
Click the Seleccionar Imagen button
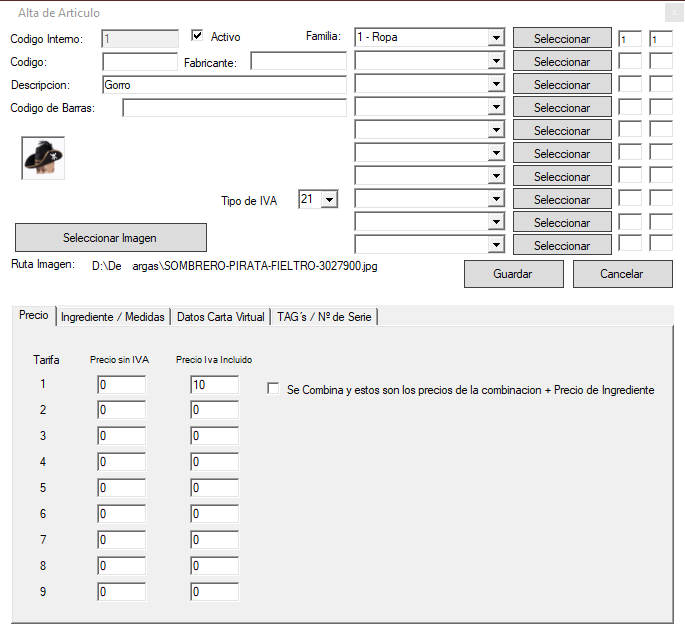(x=111, y=238)
